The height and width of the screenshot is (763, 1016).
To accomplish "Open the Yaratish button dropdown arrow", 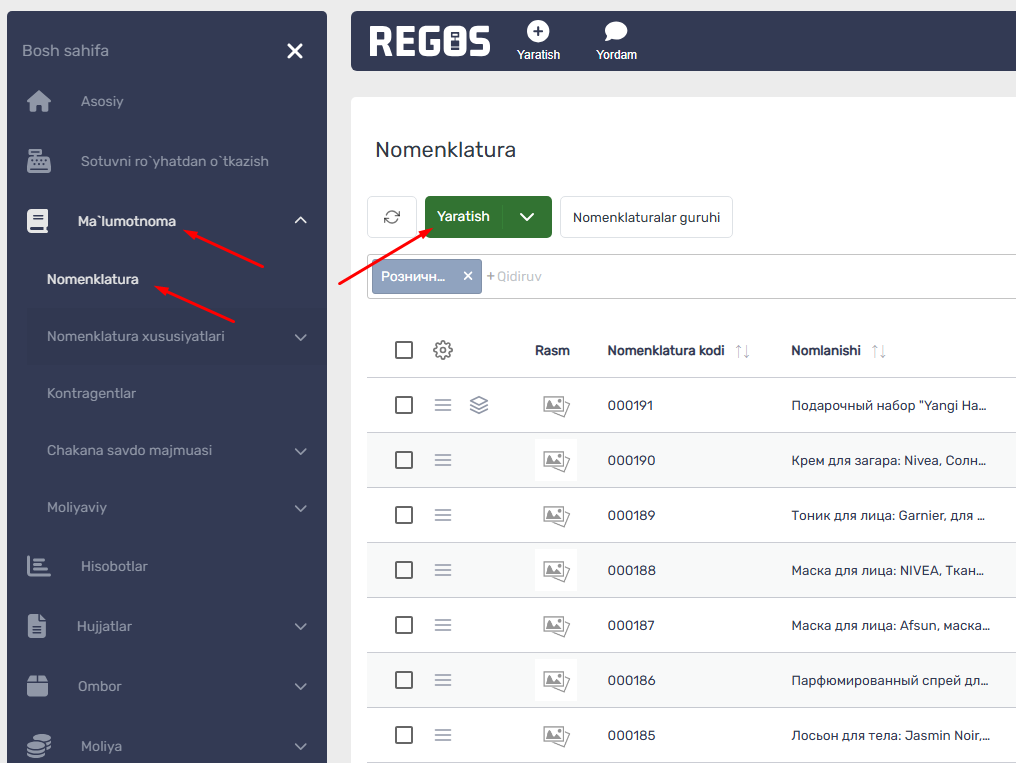I will click(527, 217).
